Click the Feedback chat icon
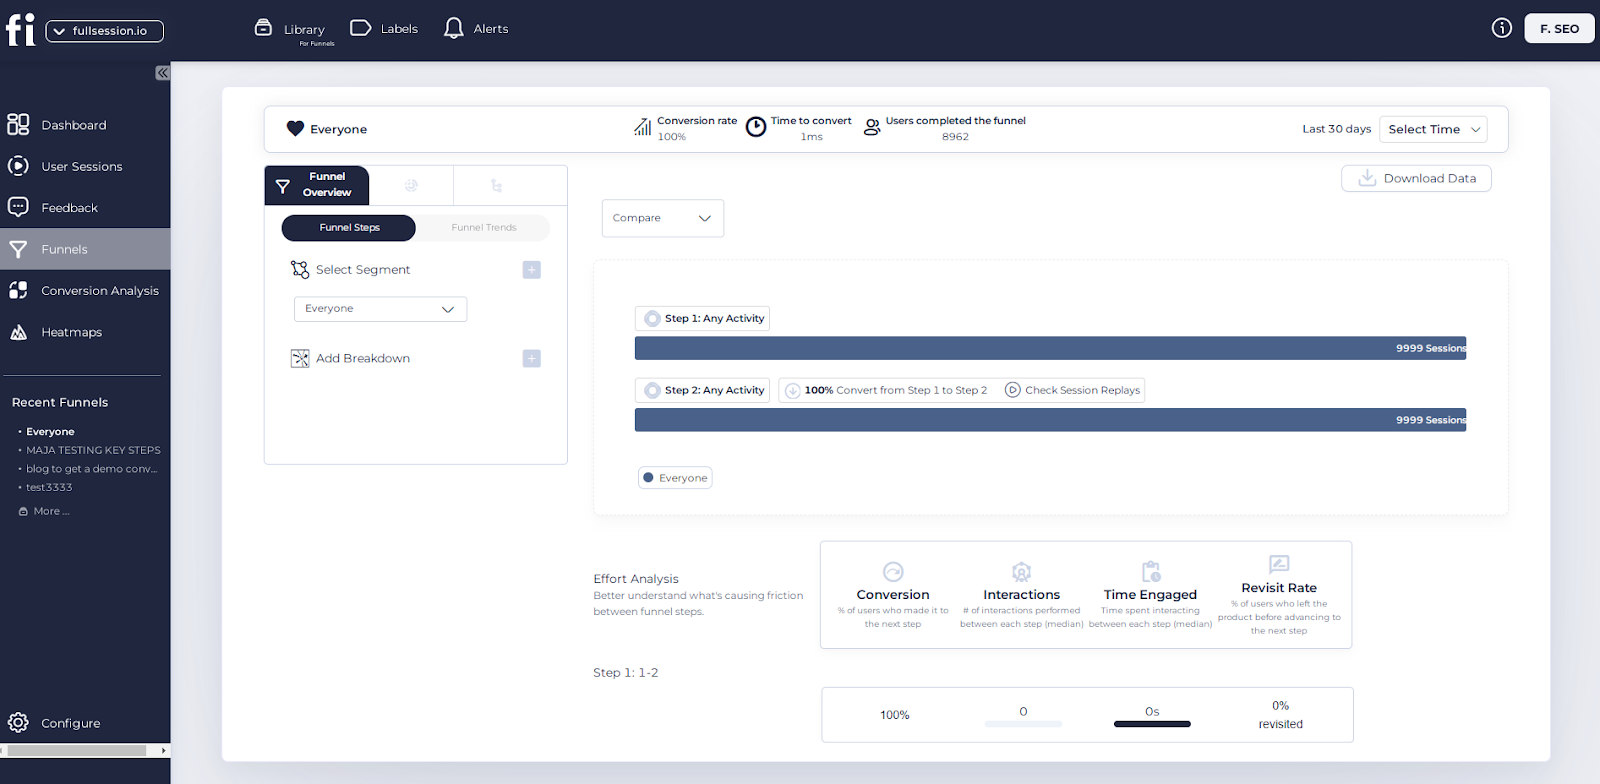The height and width of the screenshot is (784, 1600). tap(18, 207)
